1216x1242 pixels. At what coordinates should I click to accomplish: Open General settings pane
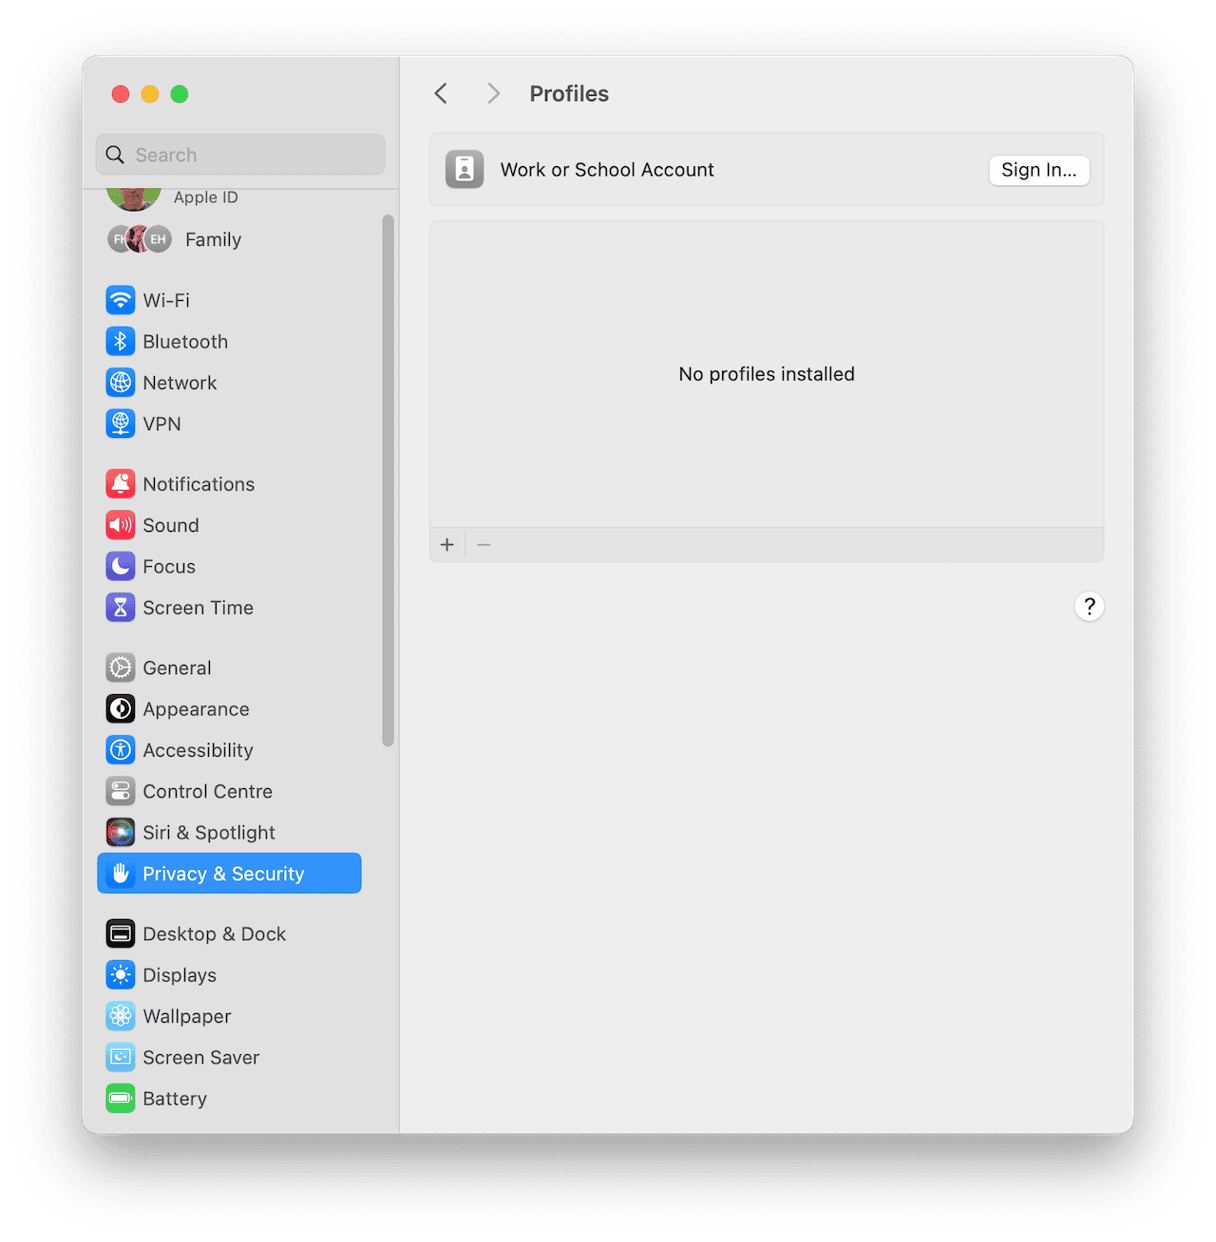[177, 668]
